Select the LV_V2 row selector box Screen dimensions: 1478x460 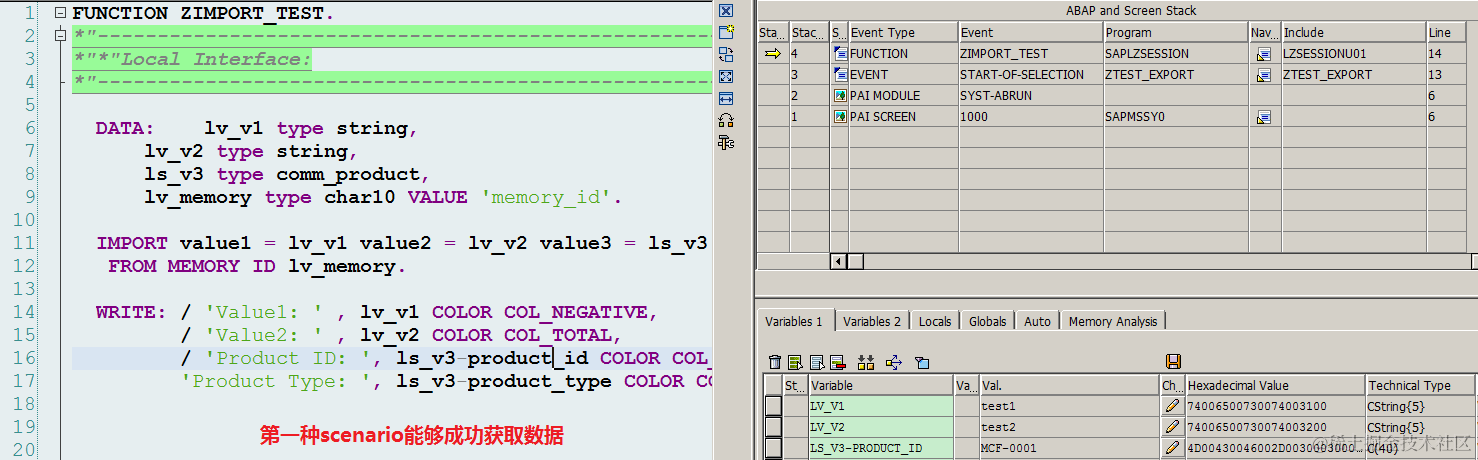[773, 427]
